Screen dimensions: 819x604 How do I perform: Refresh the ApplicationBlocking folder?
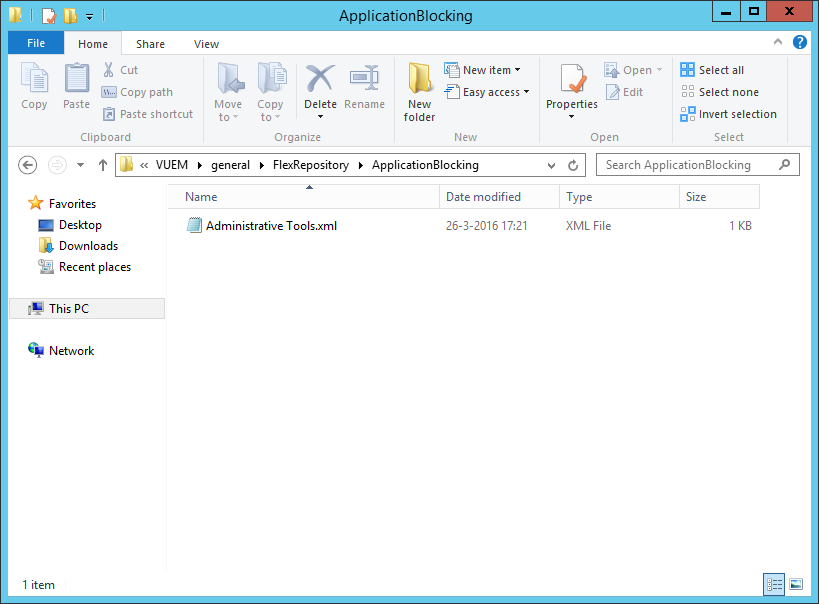click(x=573, y=166)
